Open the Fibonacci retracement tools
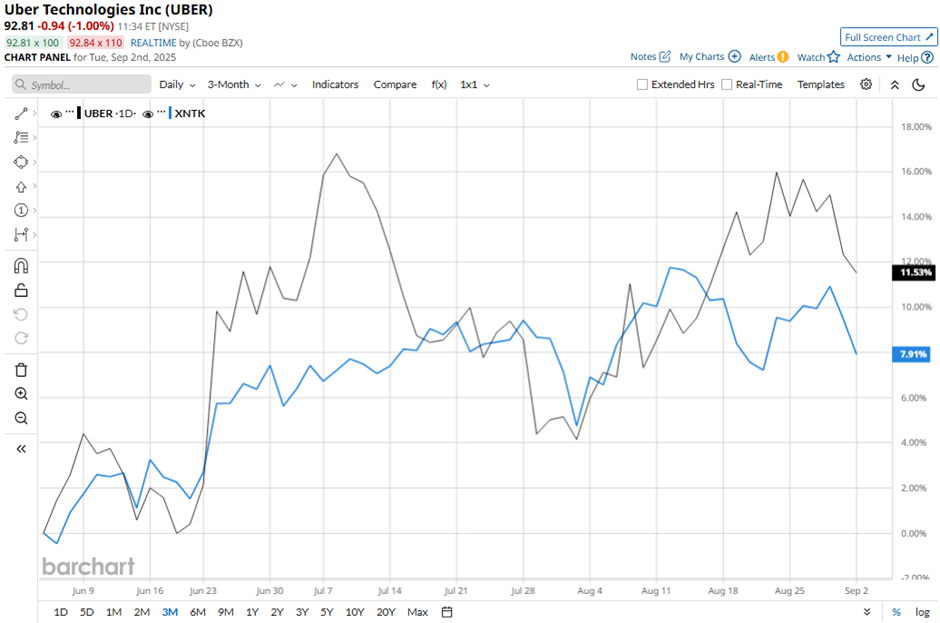Image resolution: width=940 pixels, height=623 pixels. click(21, 137)
